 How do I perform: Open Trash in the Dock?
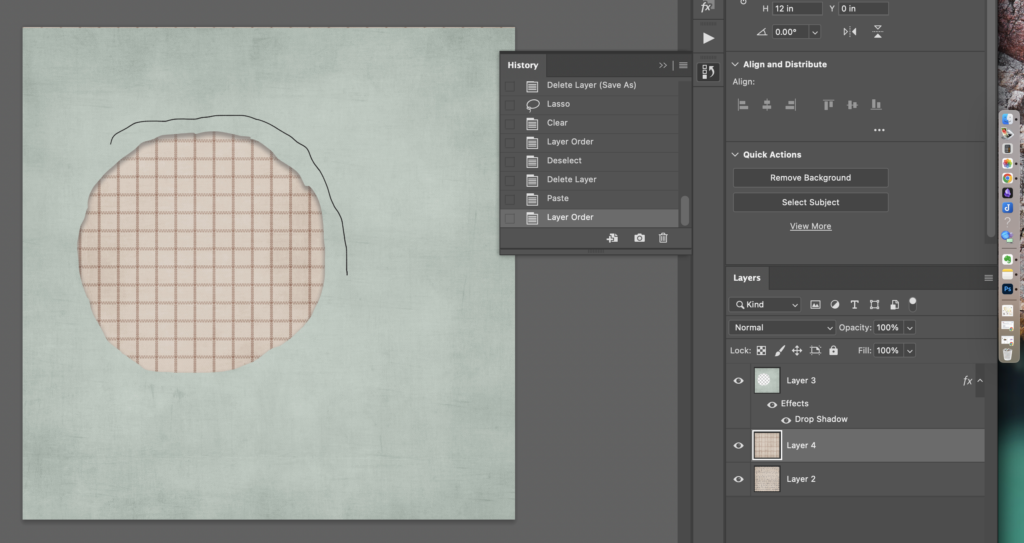[1008, 354]
